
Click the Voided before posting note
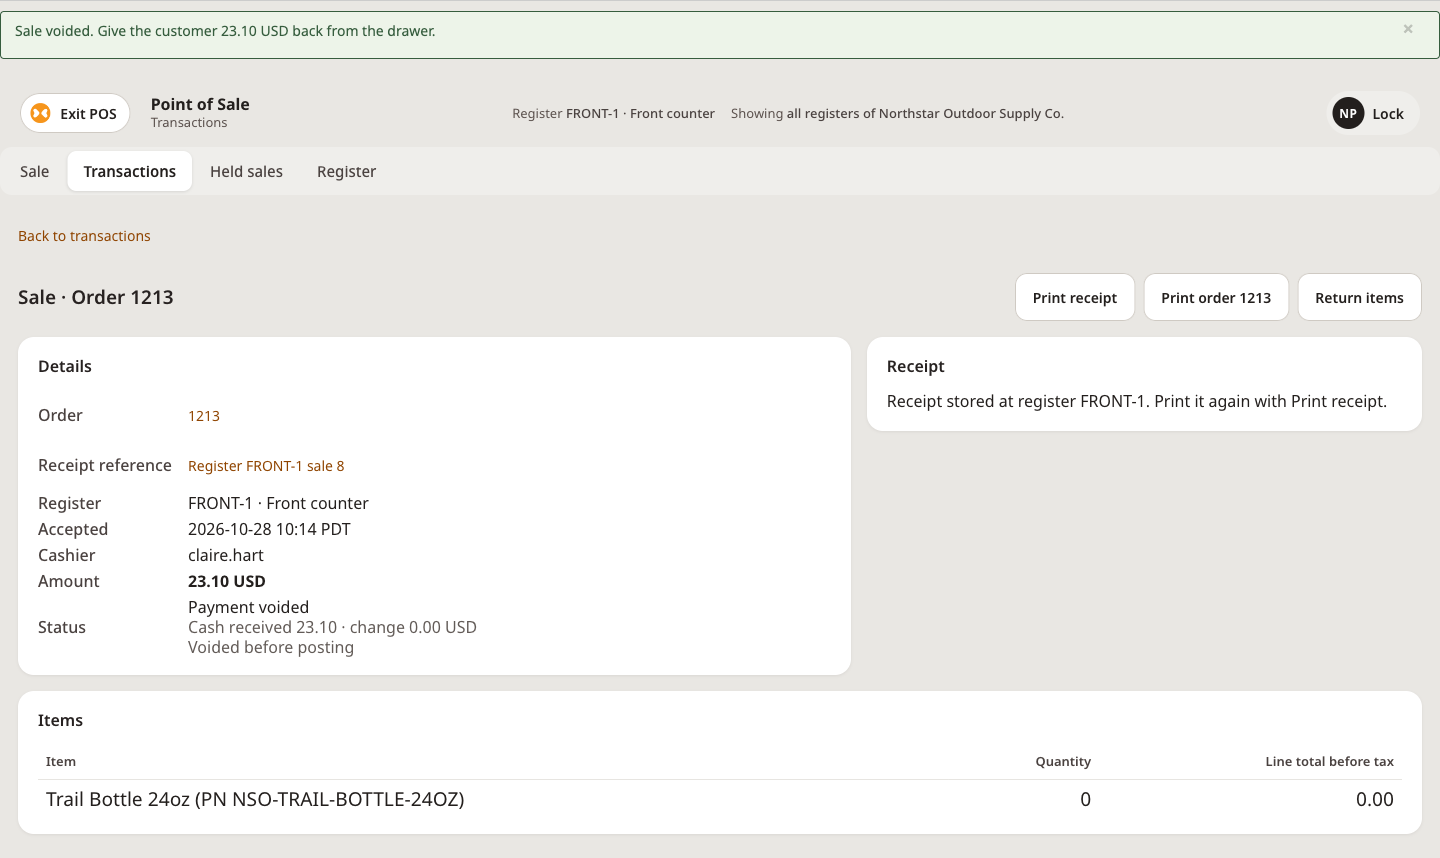coord(271,647)
